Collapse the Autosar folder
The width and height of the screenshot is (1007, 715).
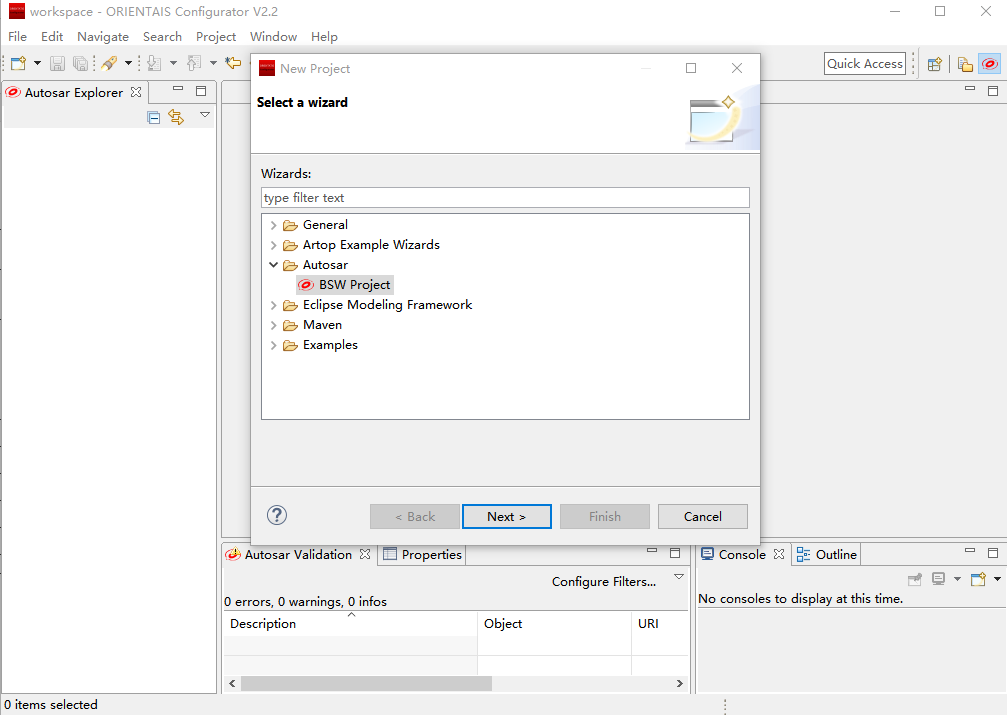(x=274, y=265)
